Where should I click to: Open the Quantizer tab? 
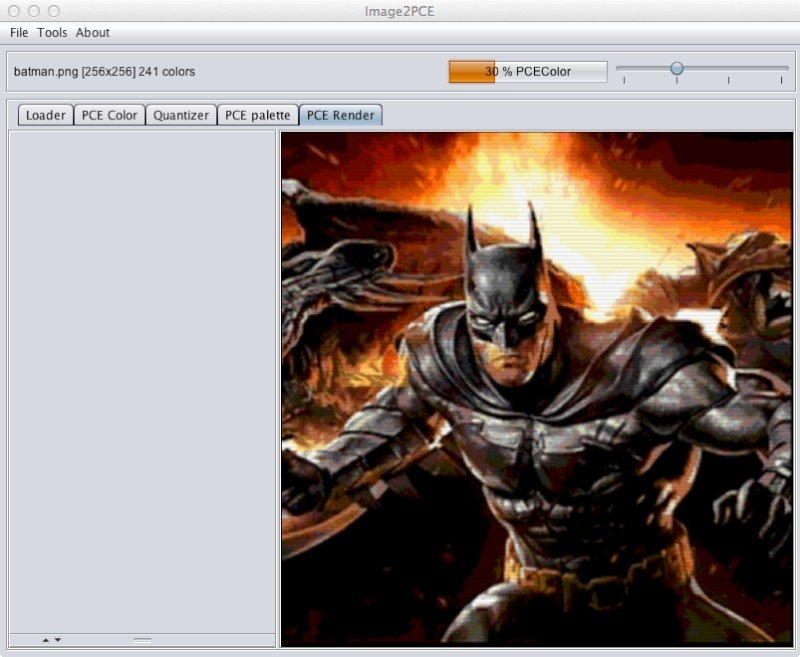(181, 115)
